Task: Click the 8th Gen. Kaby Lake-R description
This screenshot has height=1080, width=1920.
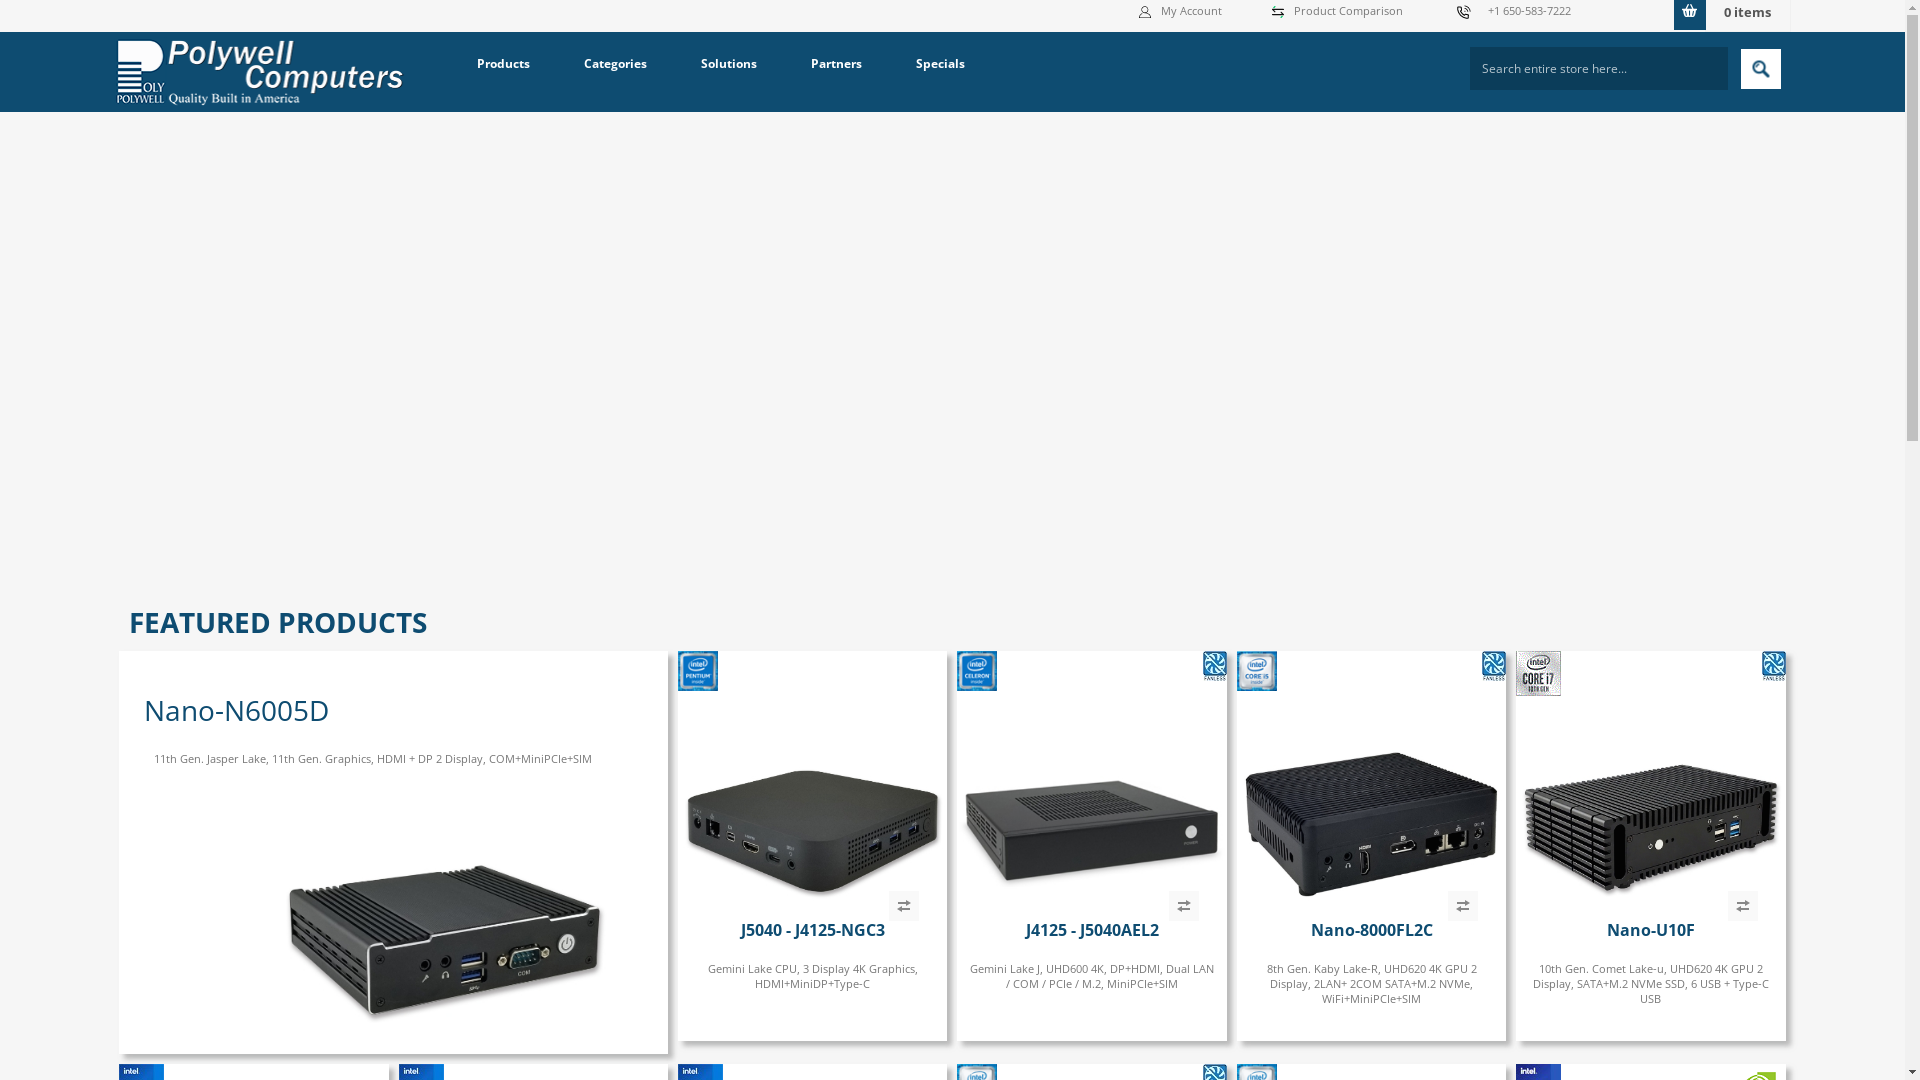Action: click(x=1371, y=984)
